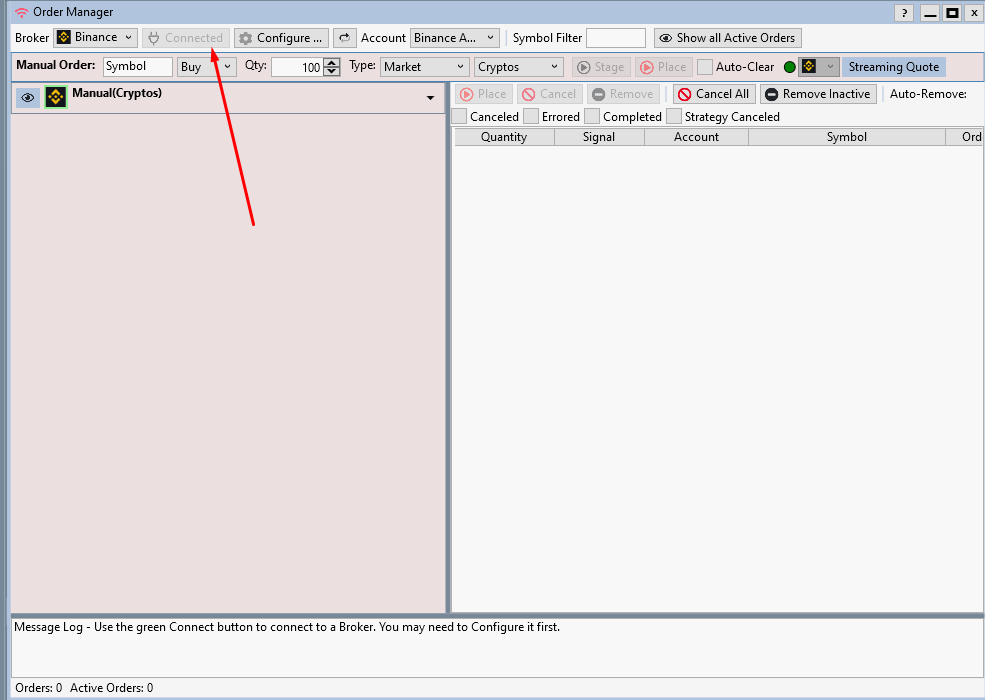Click the refresh accounts icon button
This screenshot has width=985, height=700.
tap(345, 38)
